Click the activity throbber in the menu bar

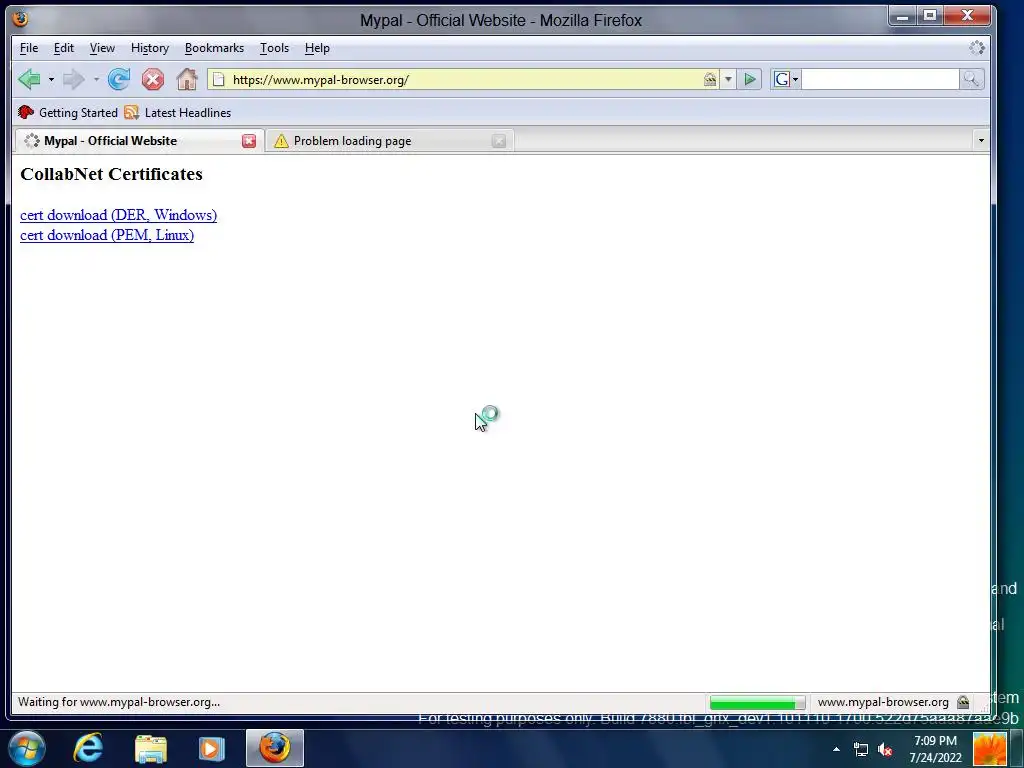click(x=977, y=48)
